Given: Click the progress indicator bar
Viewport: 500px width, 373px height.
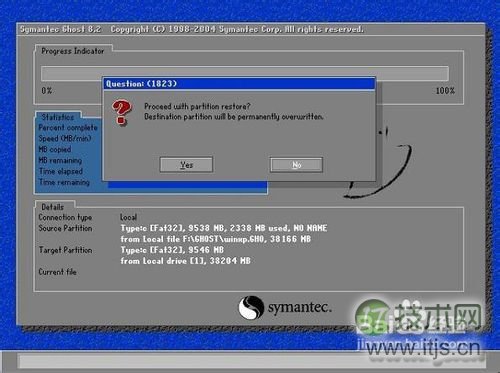Looking at the screenshot, I should pos(245,73).
